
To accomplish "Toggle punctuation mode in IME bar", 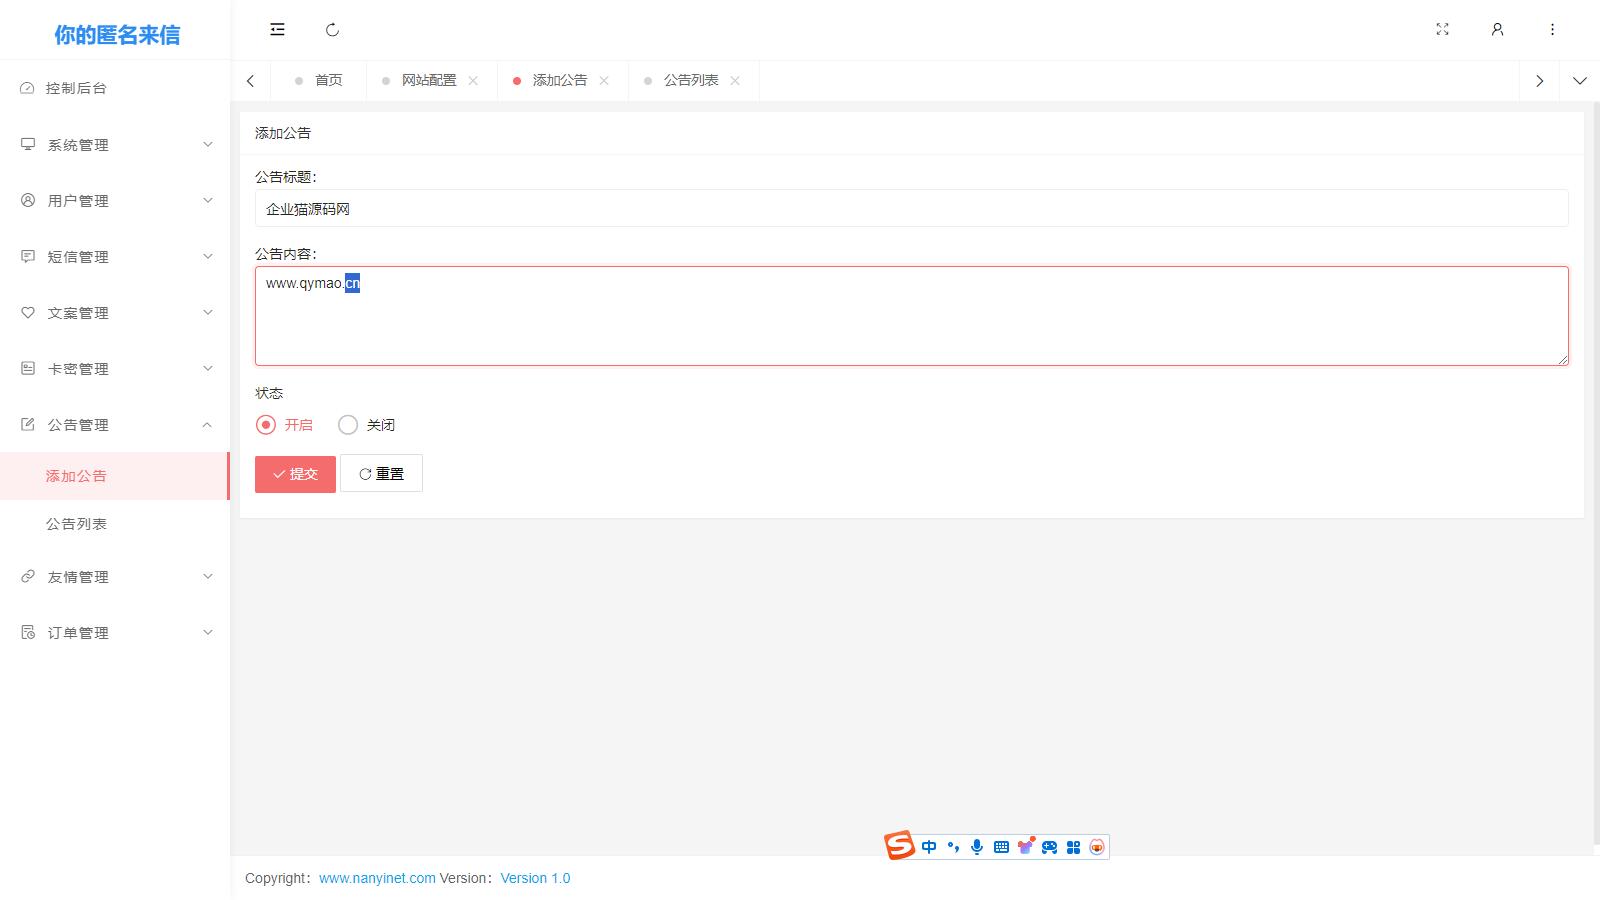I will coord(953,847).
